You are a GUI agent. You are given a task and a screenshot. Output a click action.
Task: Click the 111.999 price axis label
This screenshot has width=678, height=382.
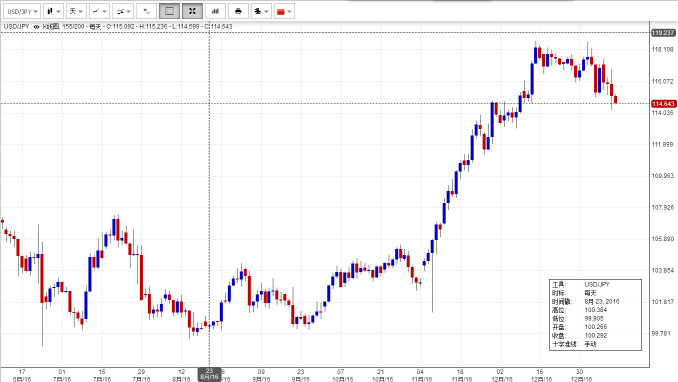point(662,144)
